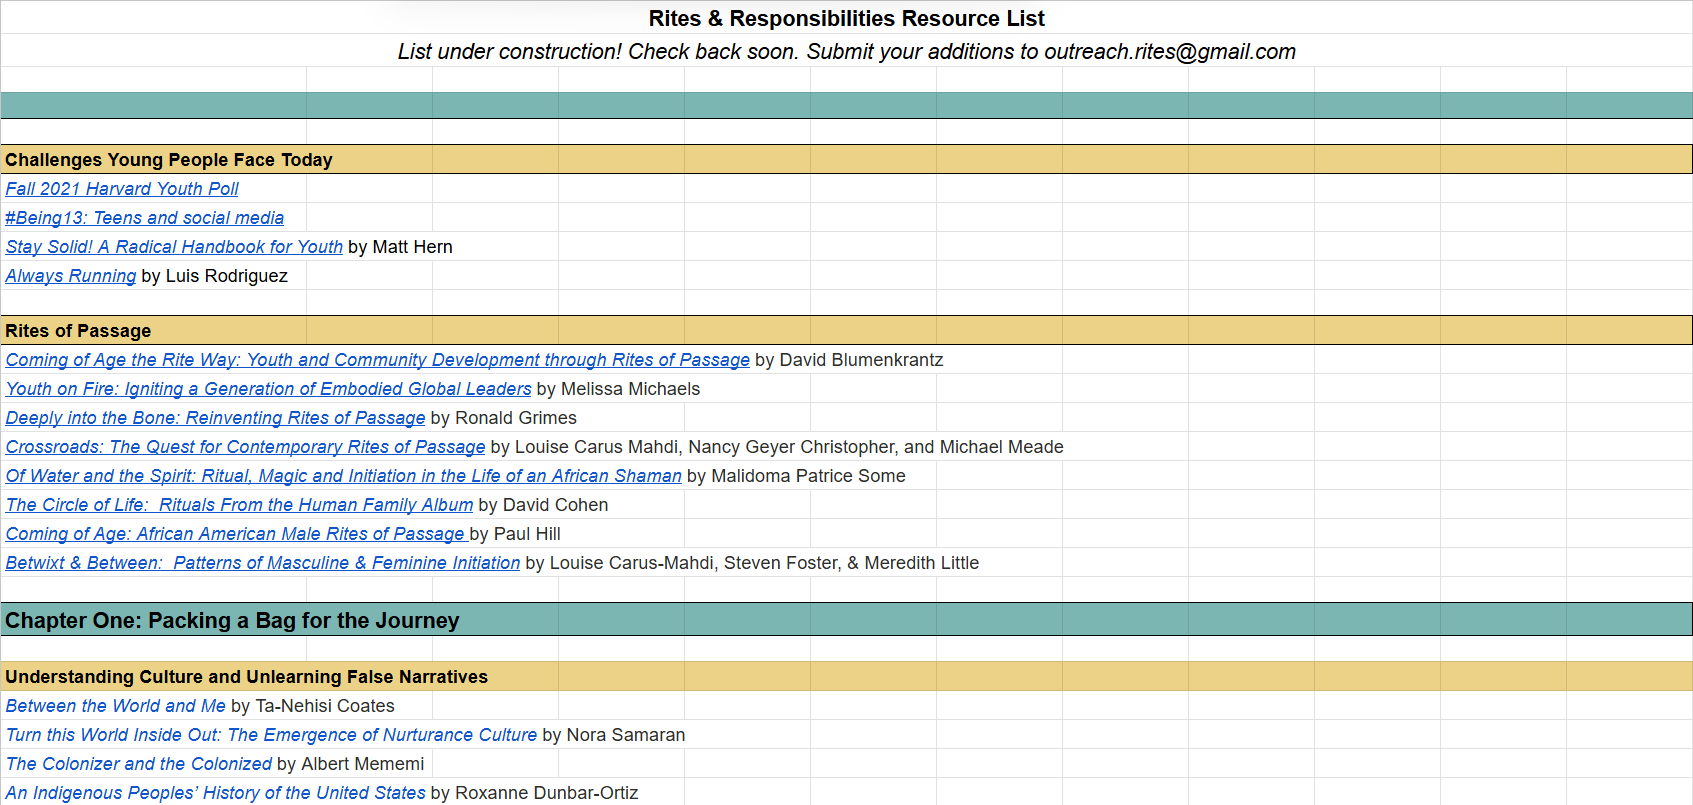The image size is (1693, 805).
Task: Click author text 'by Matt Hern'
Action: click(x=400, y=247)
